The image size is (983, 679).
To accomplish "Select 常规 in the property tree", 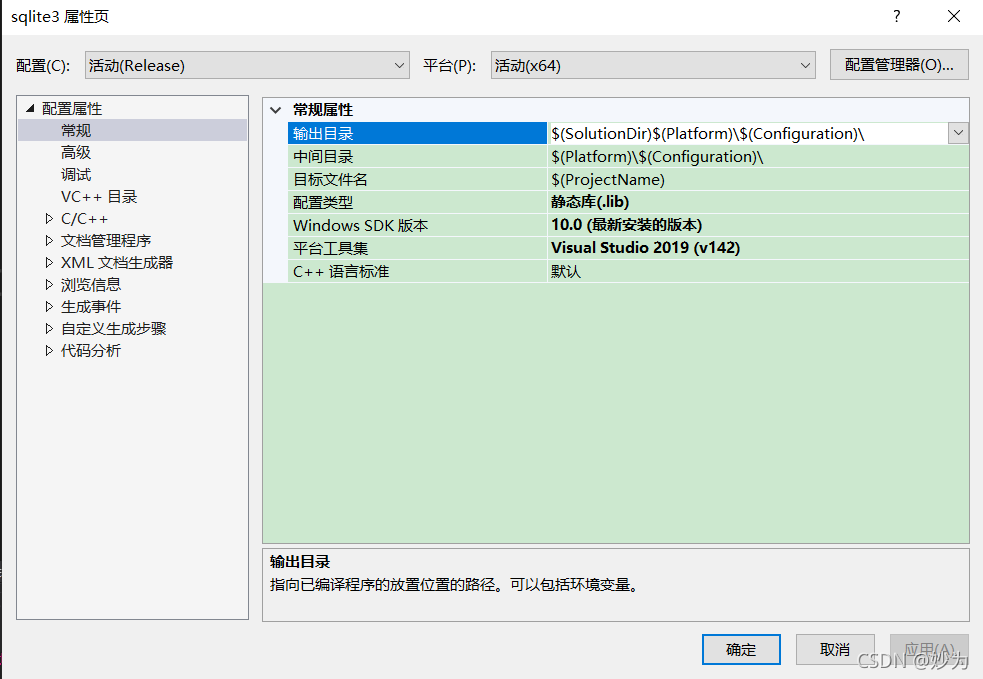I will tap(76, 130).
